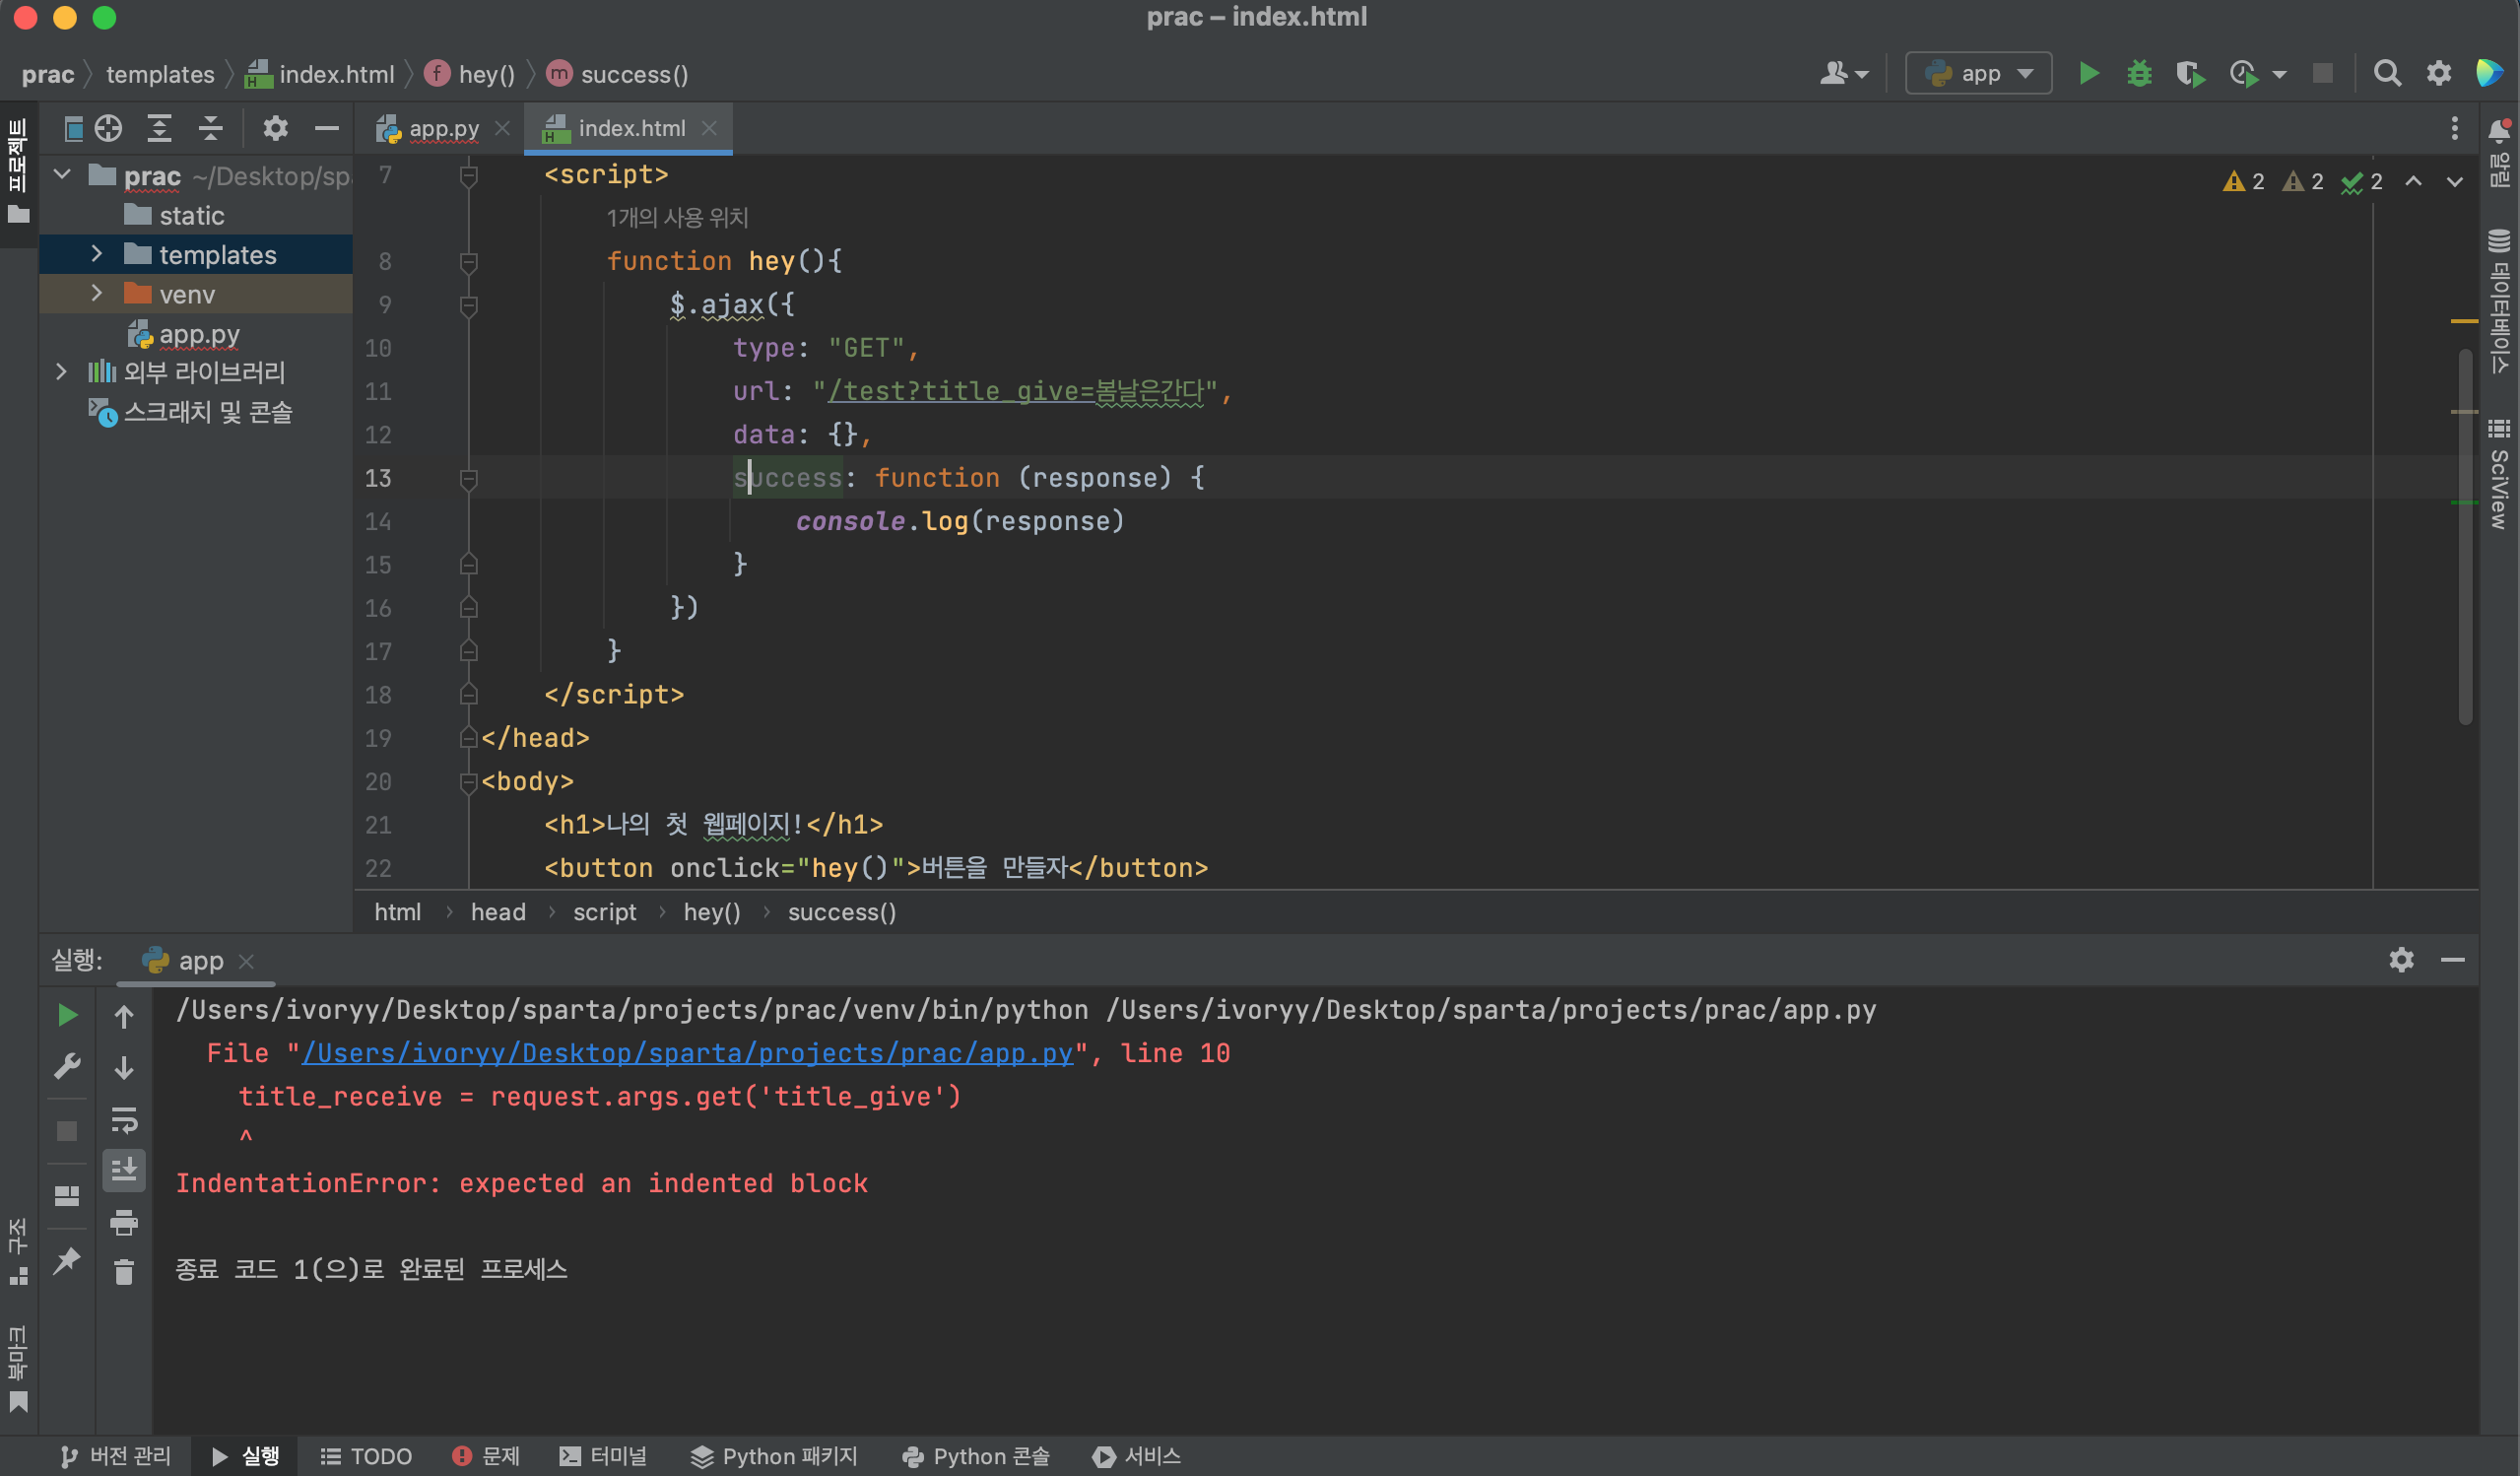Toggle soft-wrap in run console
Image resolution: width=2520 pixels, height=1476 pixels.
pyautogui.click(x=124, y=1120)
